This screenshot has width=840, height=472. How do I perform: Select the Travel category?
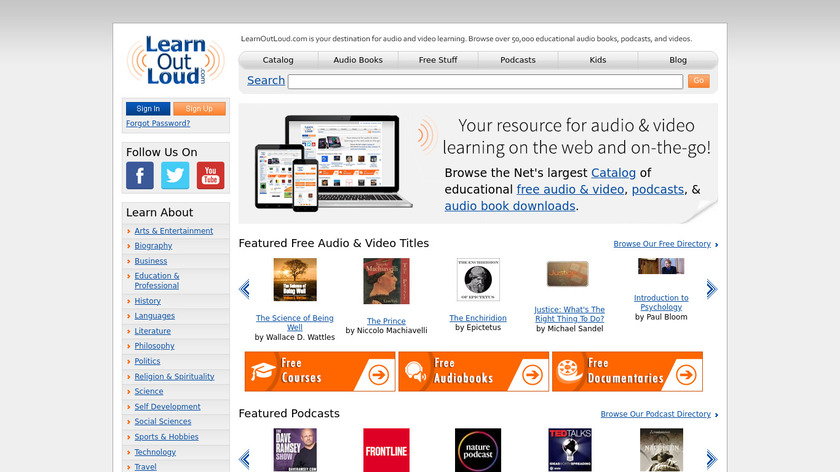pos(145,467)
